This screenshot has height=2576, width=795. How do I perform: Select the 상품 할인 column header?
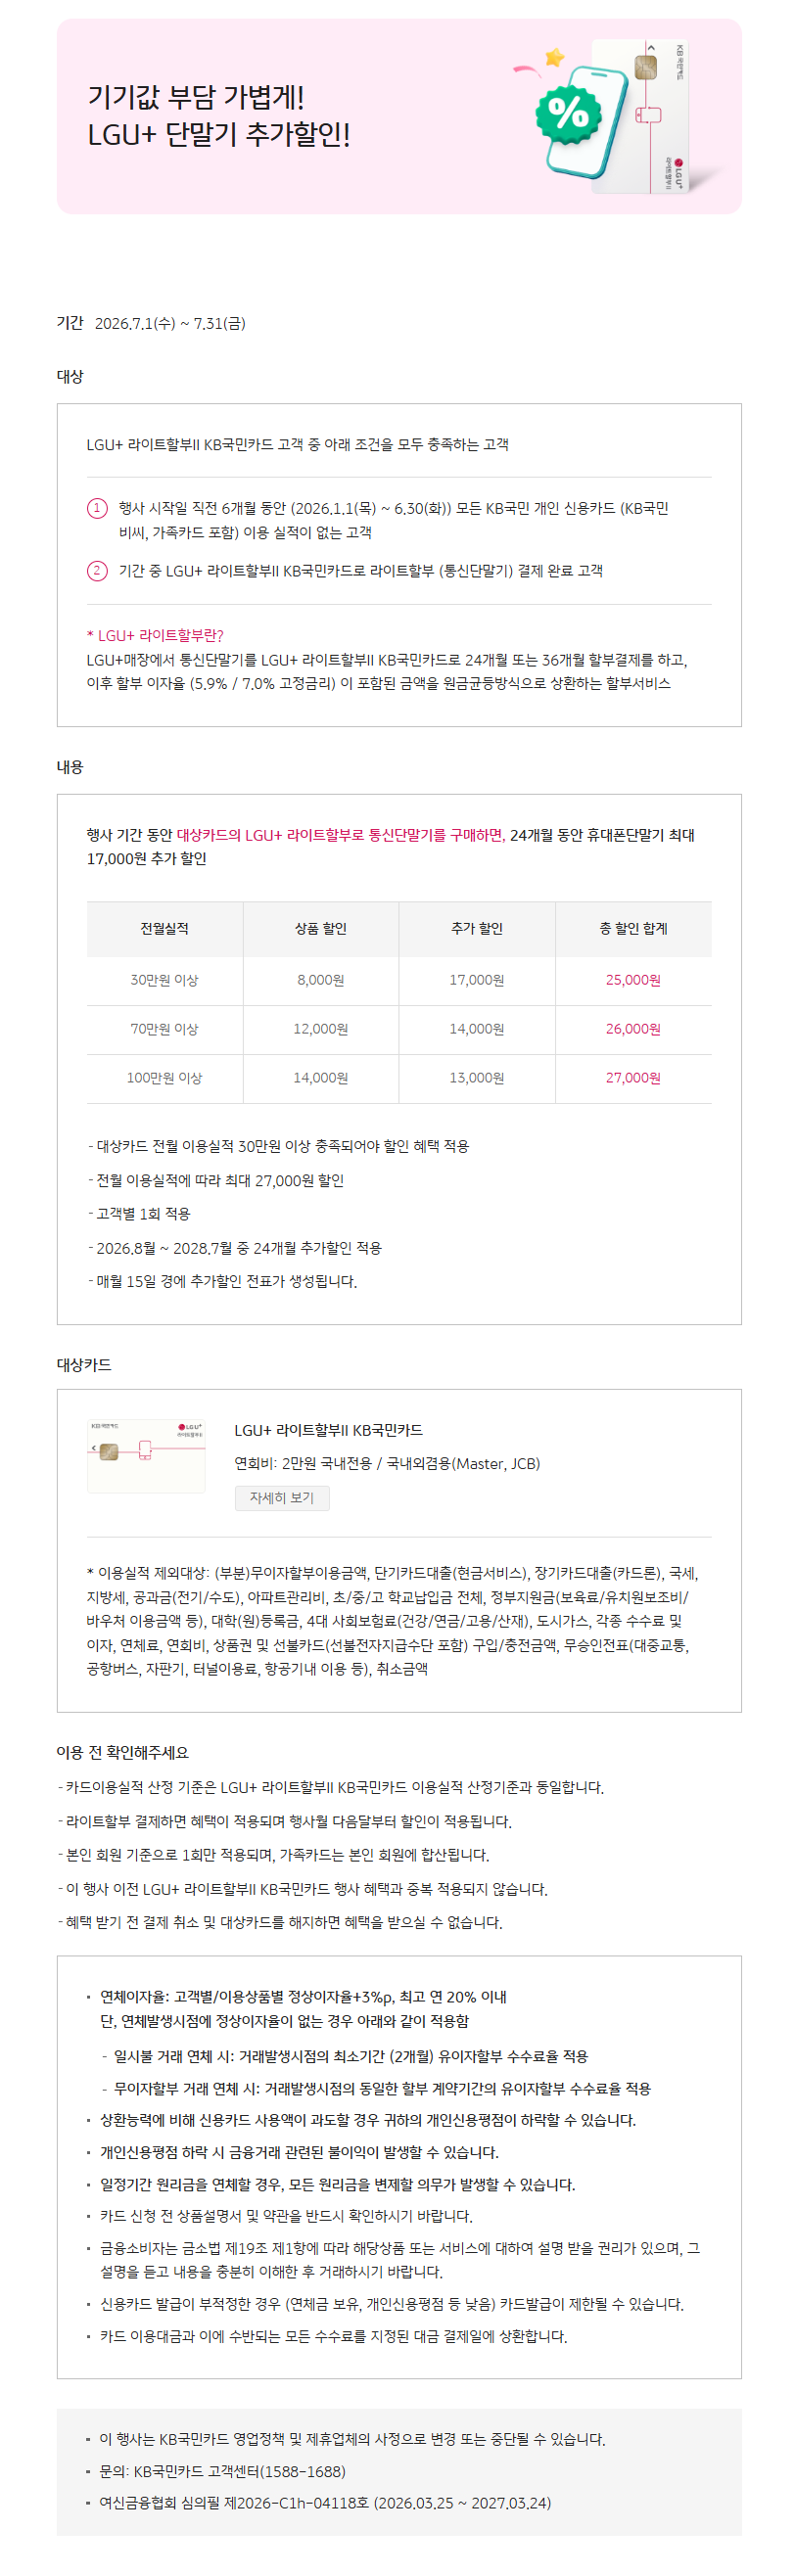coord(321,929)
